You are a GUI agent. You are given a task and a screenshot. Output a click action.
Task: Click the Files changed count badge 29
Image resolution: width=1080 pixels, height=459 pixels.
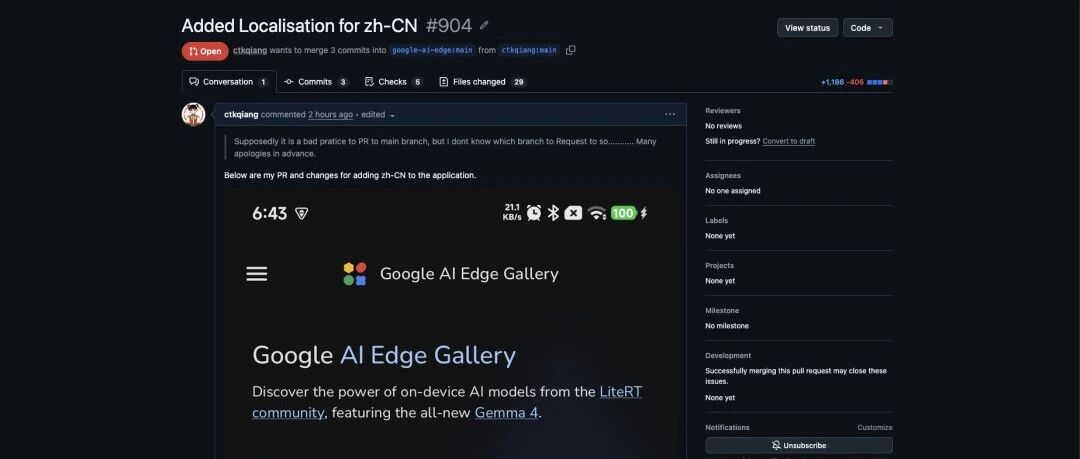[x=519, y=82]
